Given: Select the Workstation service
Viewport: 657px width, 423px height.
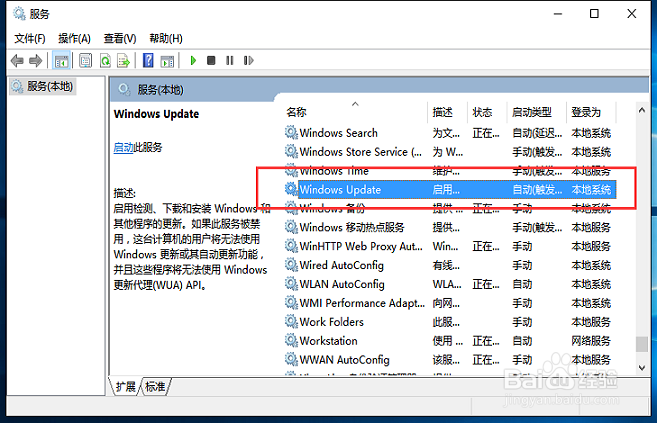Looking at the screenshot, I should tap(450, 340).
